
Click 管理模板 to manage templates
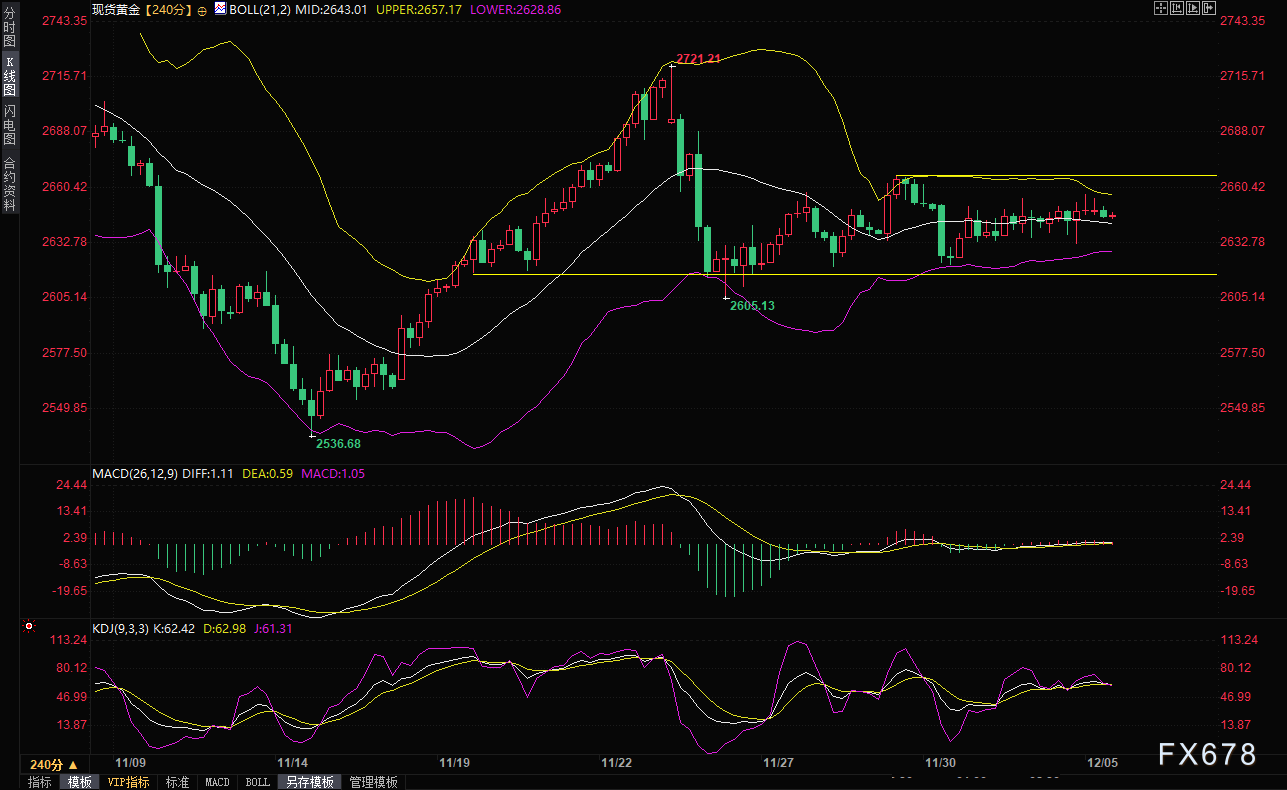click(x=373, y=782)
